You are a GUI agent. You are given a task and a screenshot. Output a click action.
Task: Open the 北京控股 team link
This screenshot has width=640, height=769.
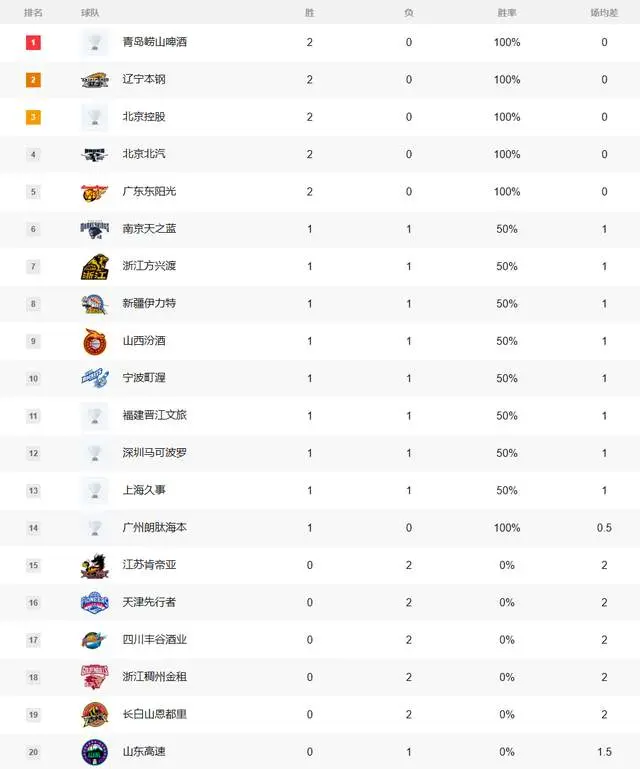click(143, 117)
